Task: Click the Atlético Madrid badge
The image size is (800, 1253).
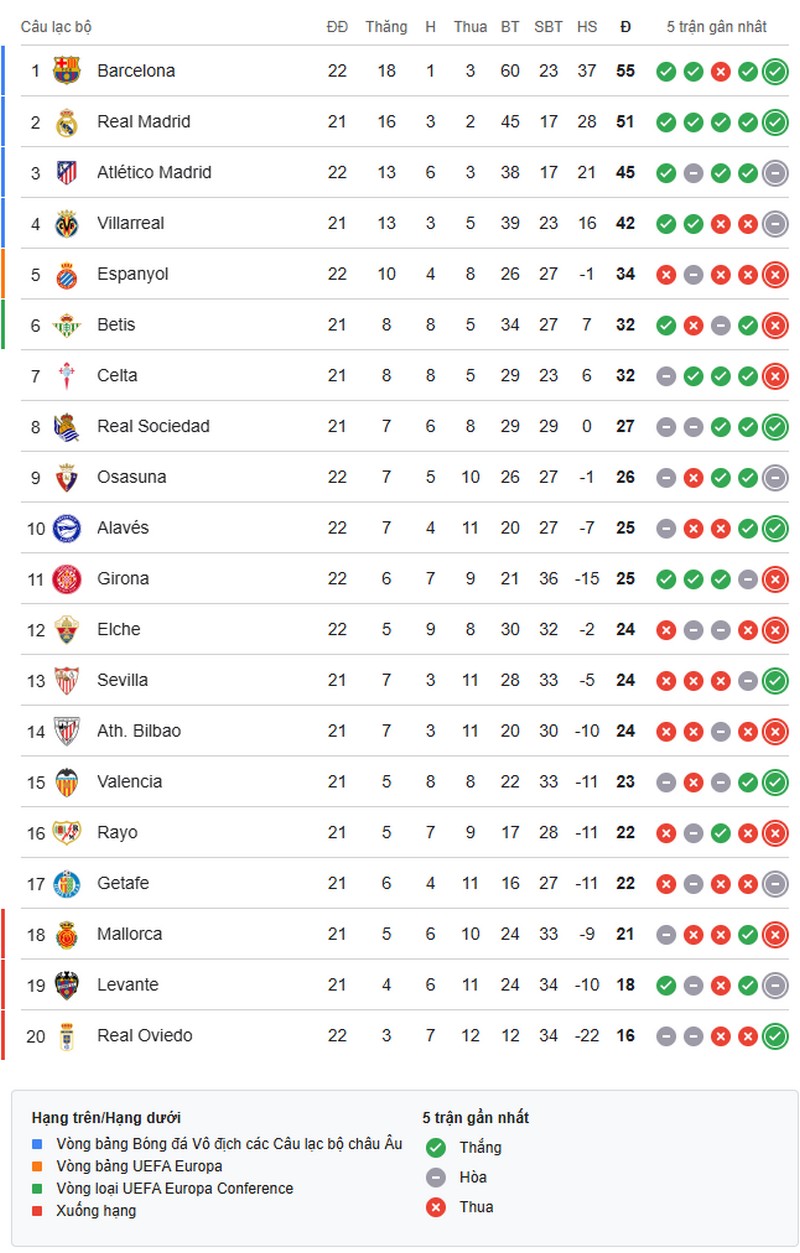Action: pyautogui.click(x=66, y=172)
